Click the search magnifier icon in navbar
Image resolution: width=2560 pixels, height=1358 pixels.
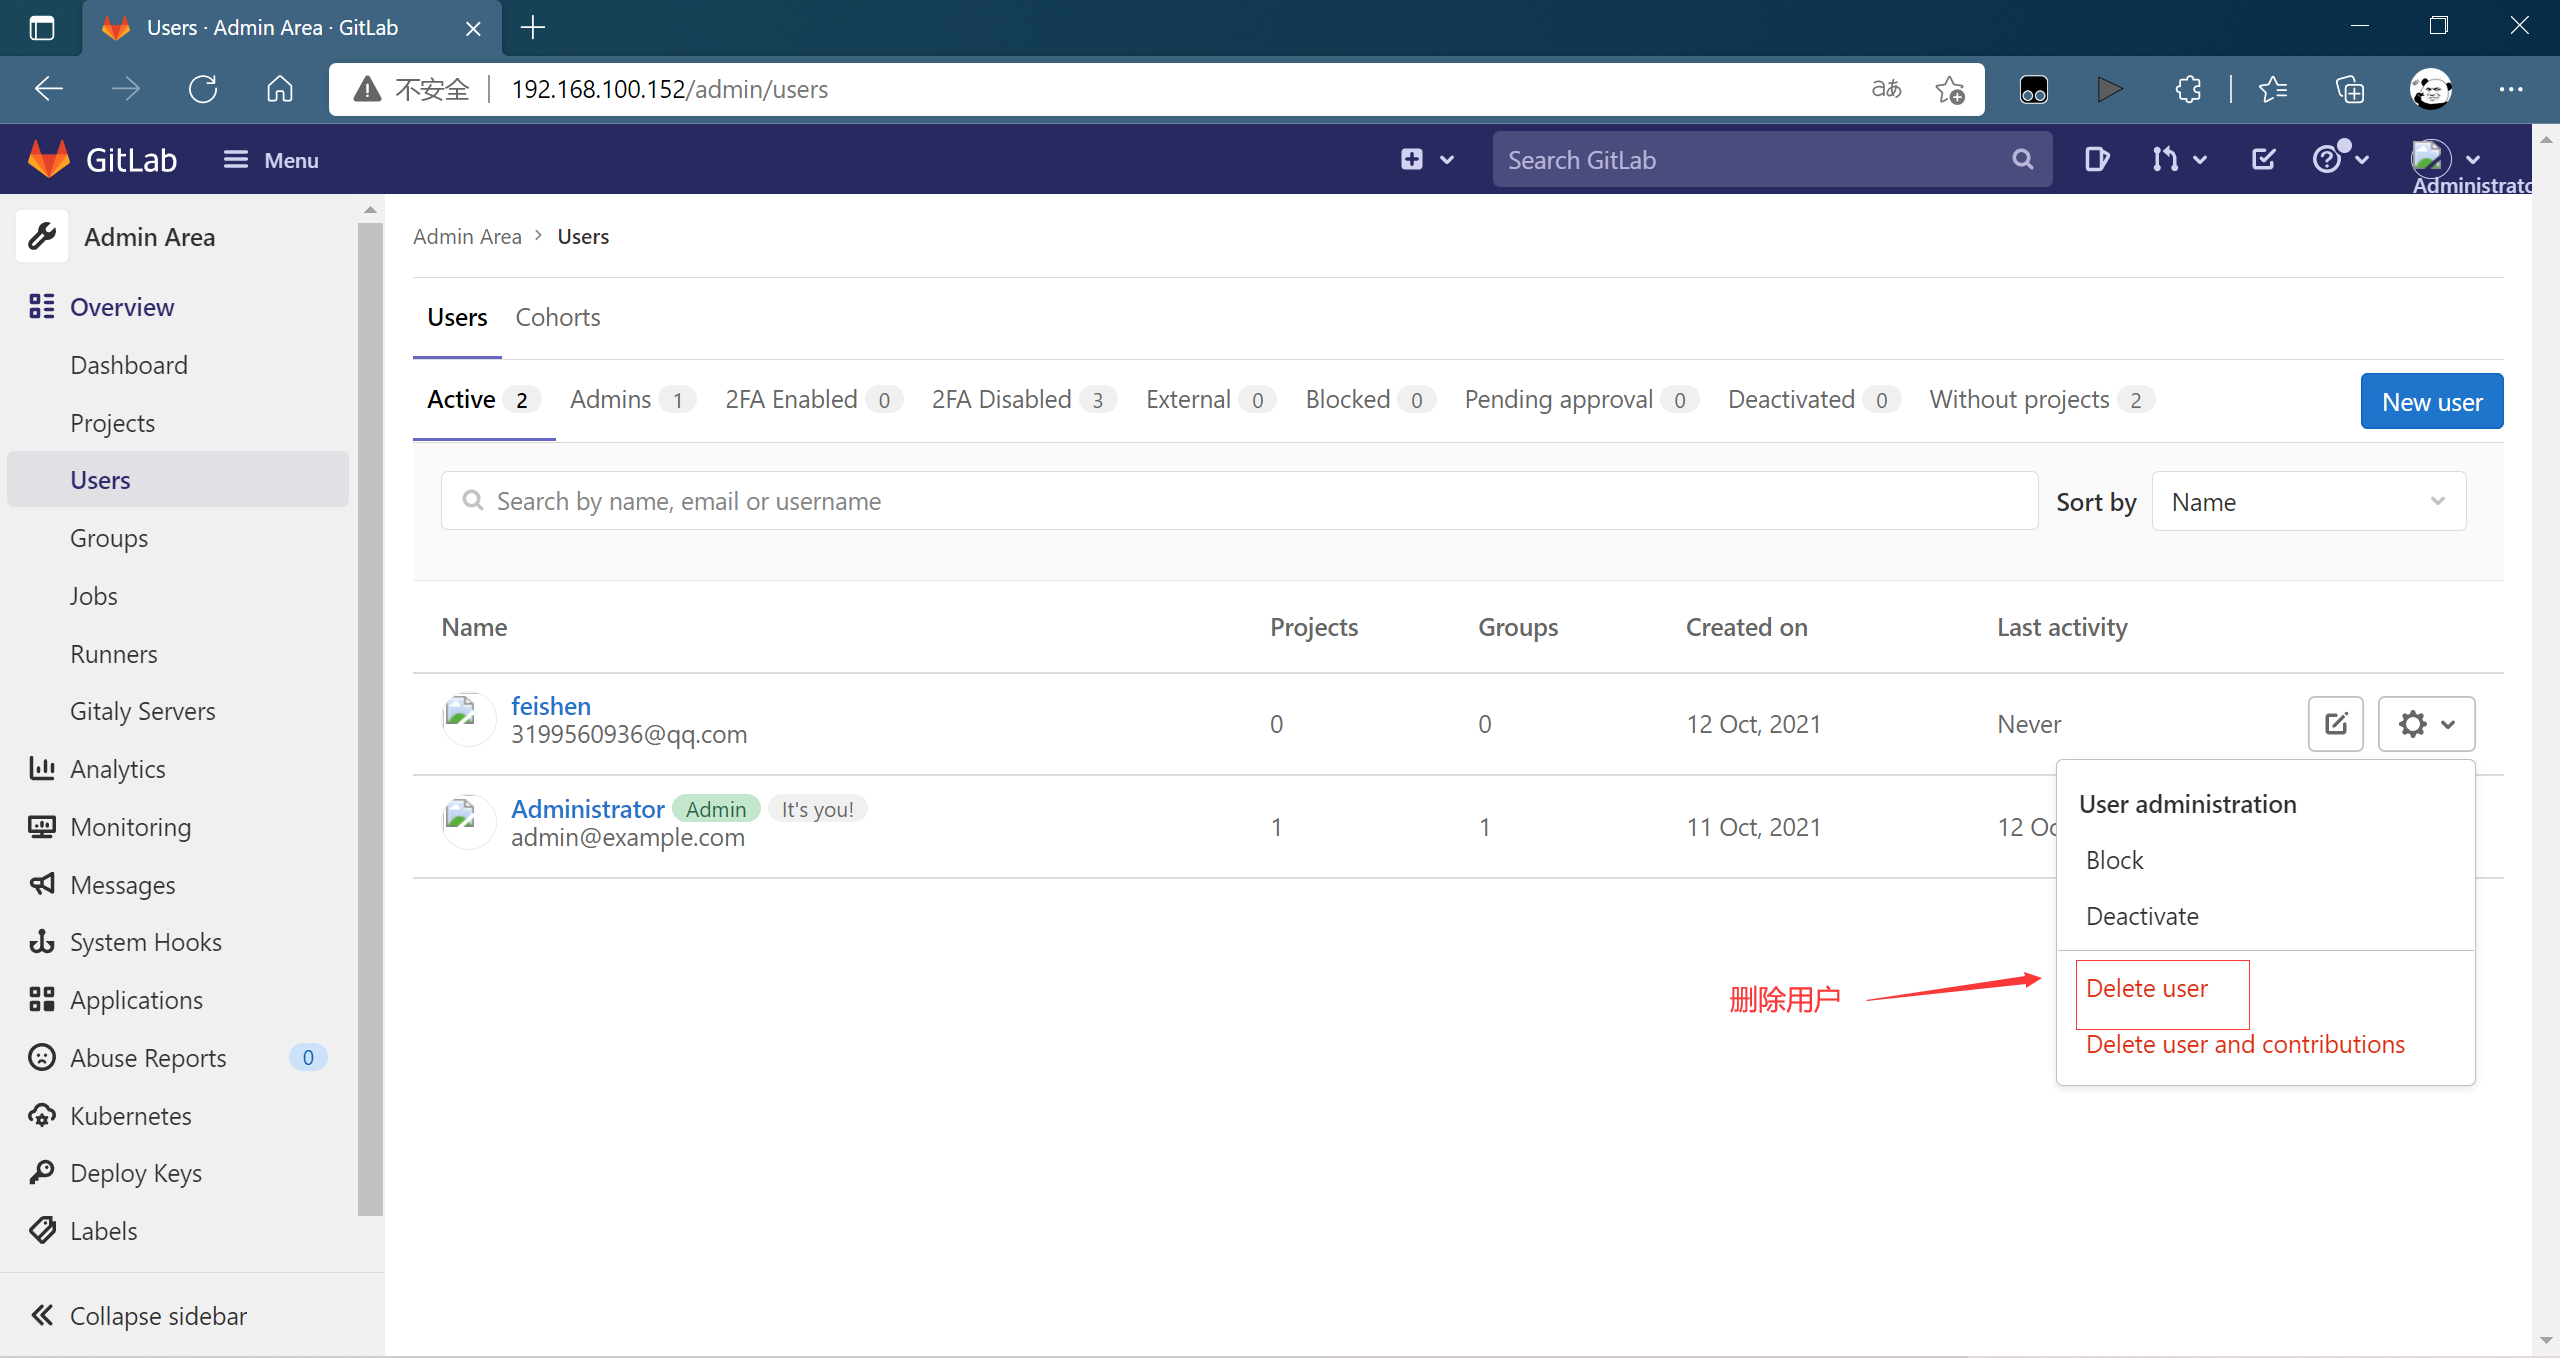(x=2022, y=159)
